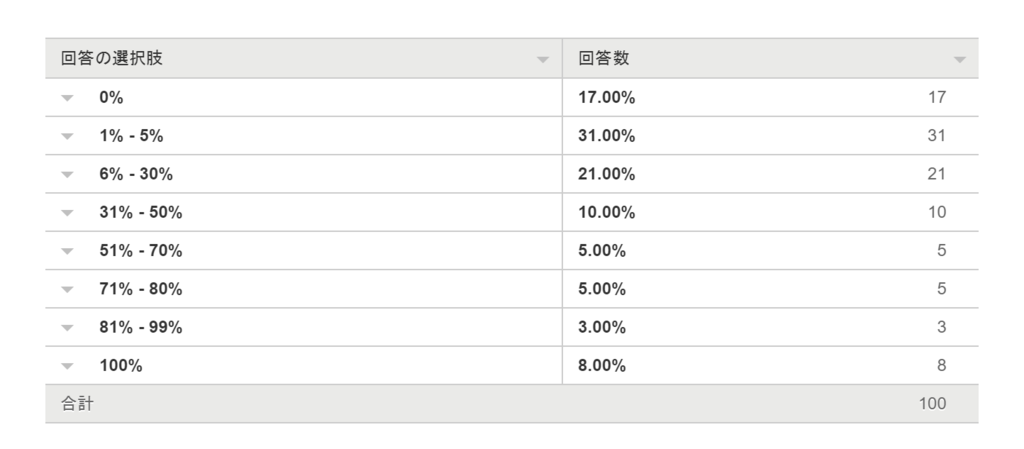Click the 17.00% percentage cell
Screen dimensions: 1024x449
[606, 97]
